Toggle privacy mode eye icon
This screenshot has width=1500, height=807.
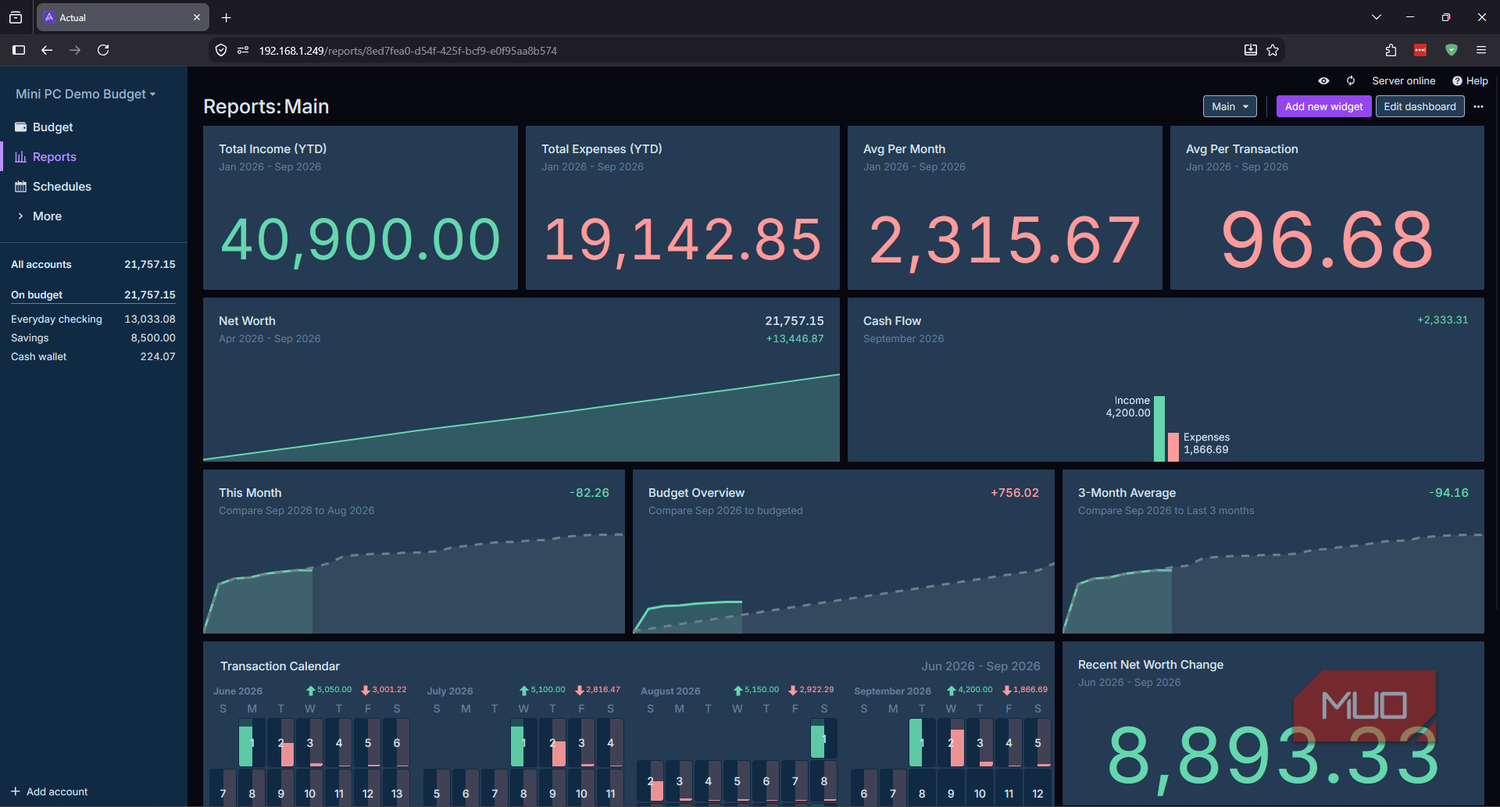point(1324,81)
